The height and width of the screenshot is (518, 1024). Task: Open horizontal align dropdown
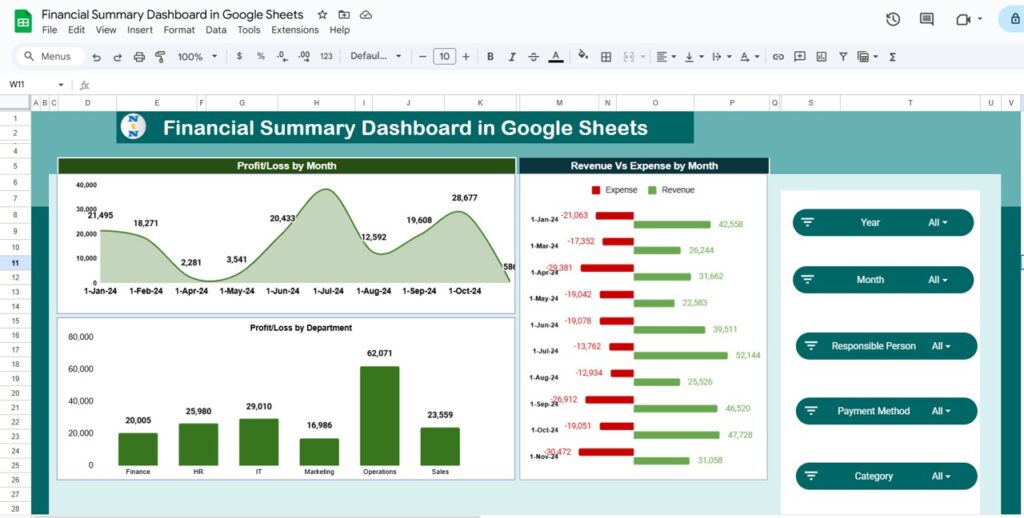(666, 57)
